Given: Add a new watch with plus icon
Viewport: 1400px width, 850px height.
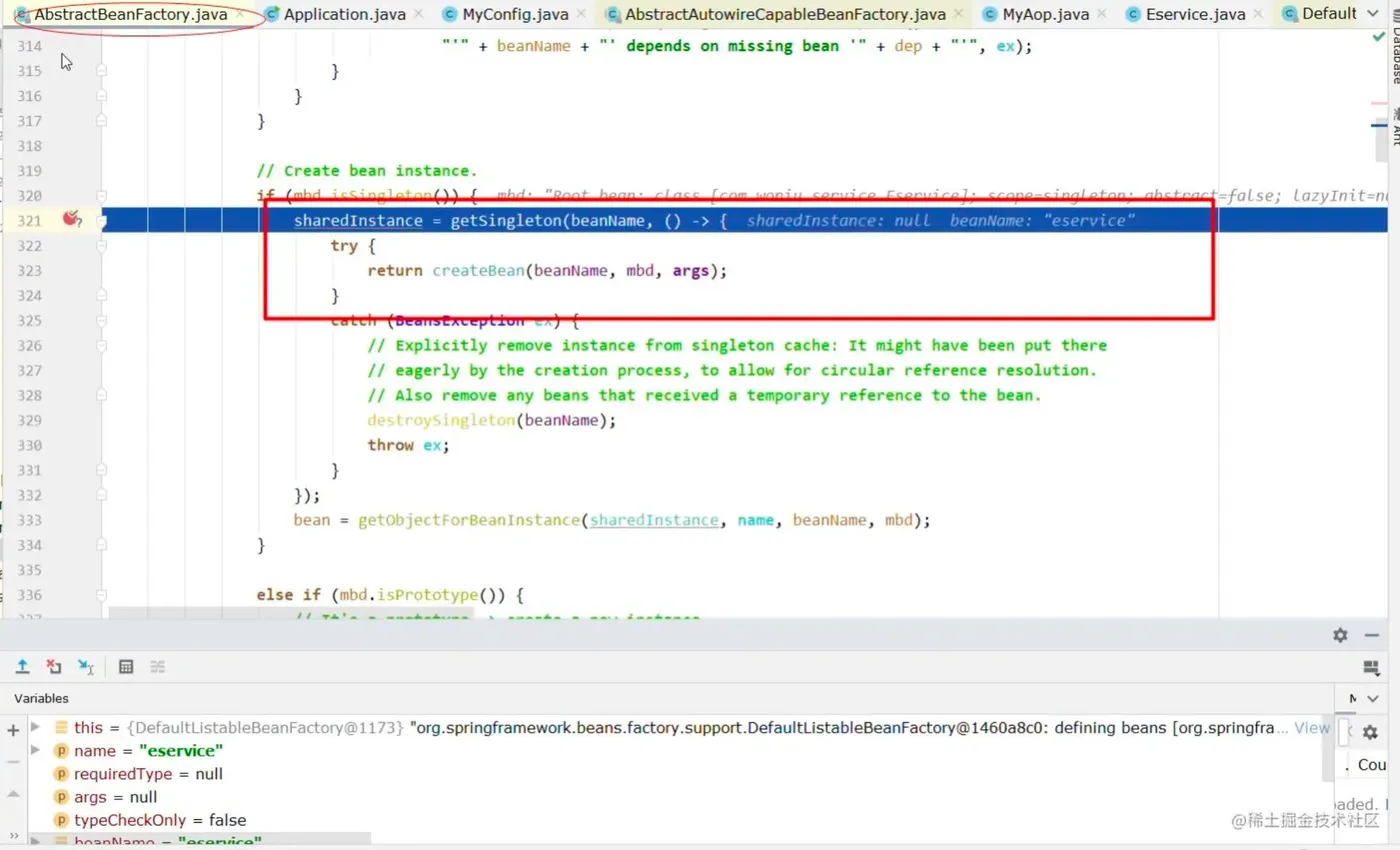Looking at the screenshot, I should [x=13, y=731].
